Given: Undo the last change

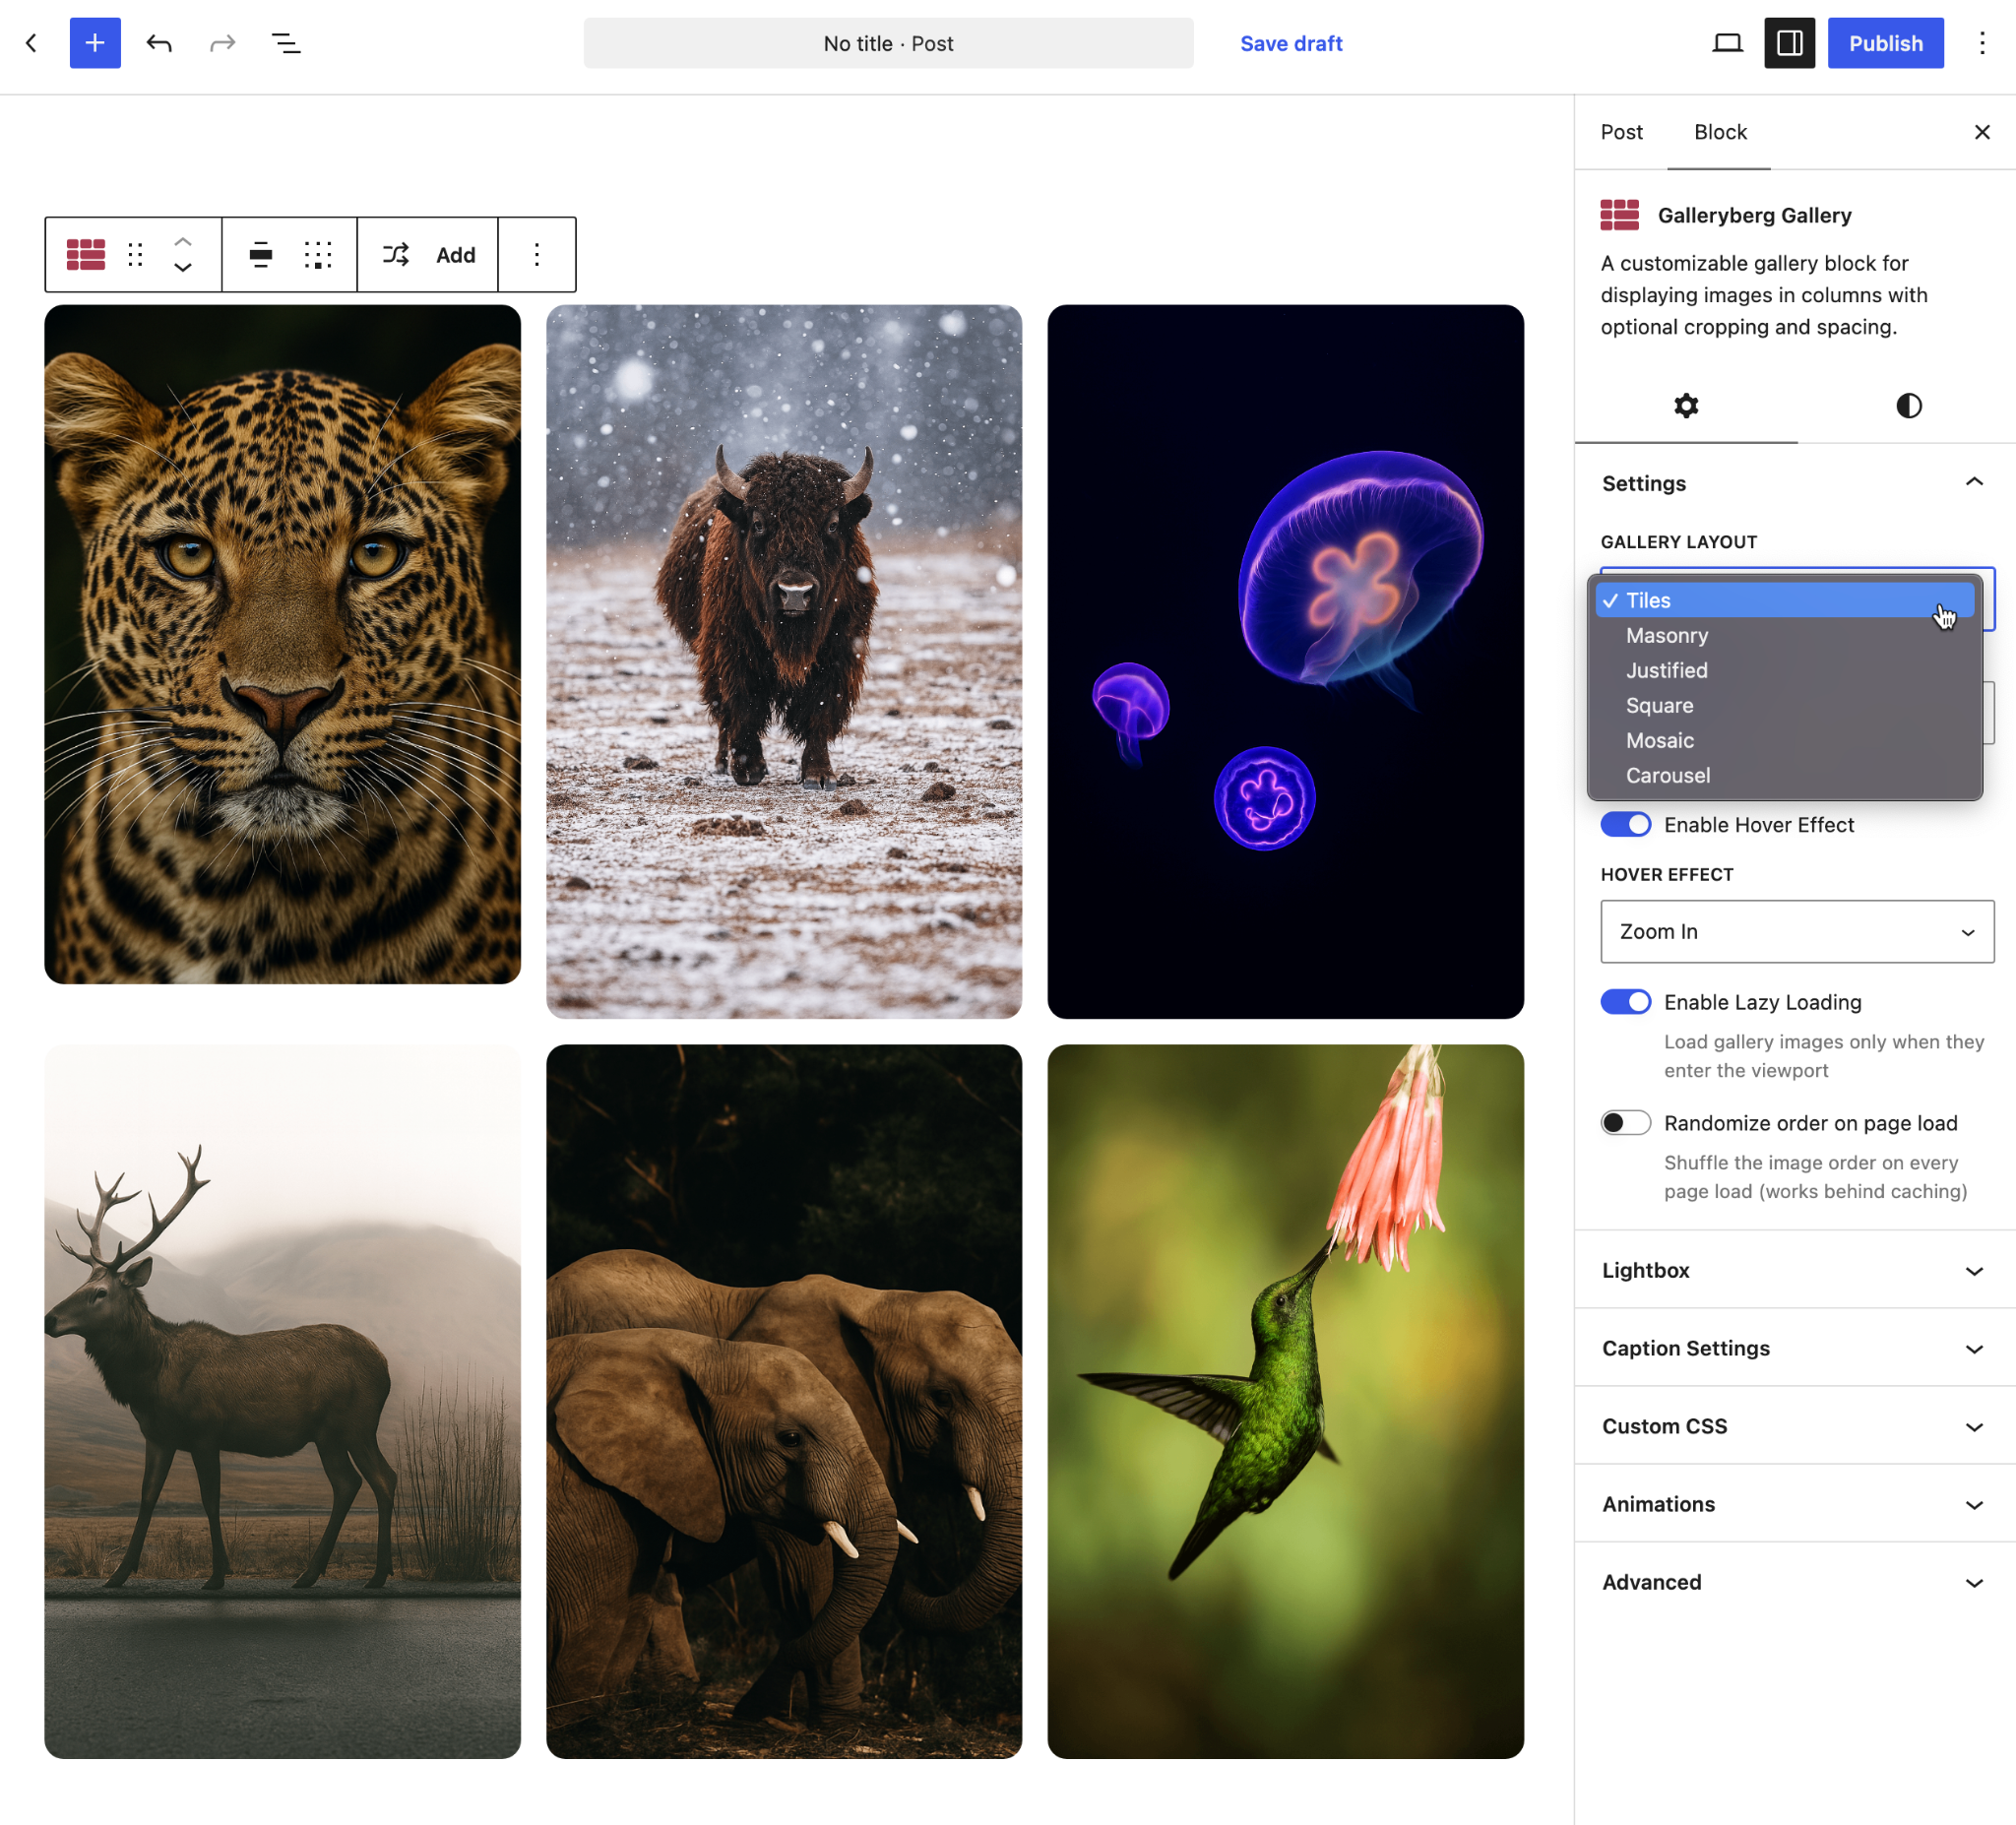Looking at the screenshot, I should [159, 43].
